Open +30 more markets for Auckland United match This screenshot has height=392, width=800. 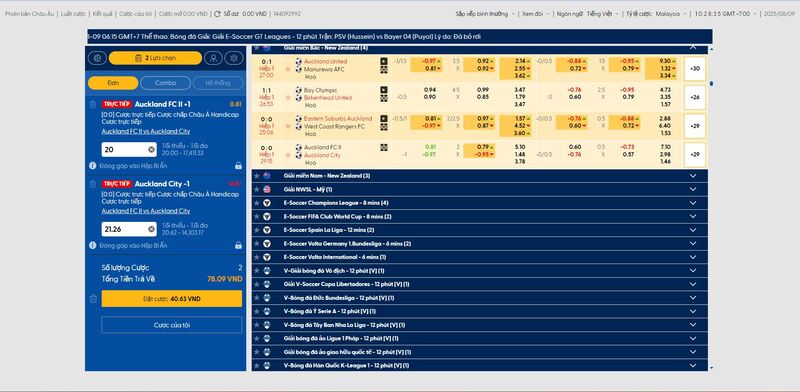coord(694,68)
